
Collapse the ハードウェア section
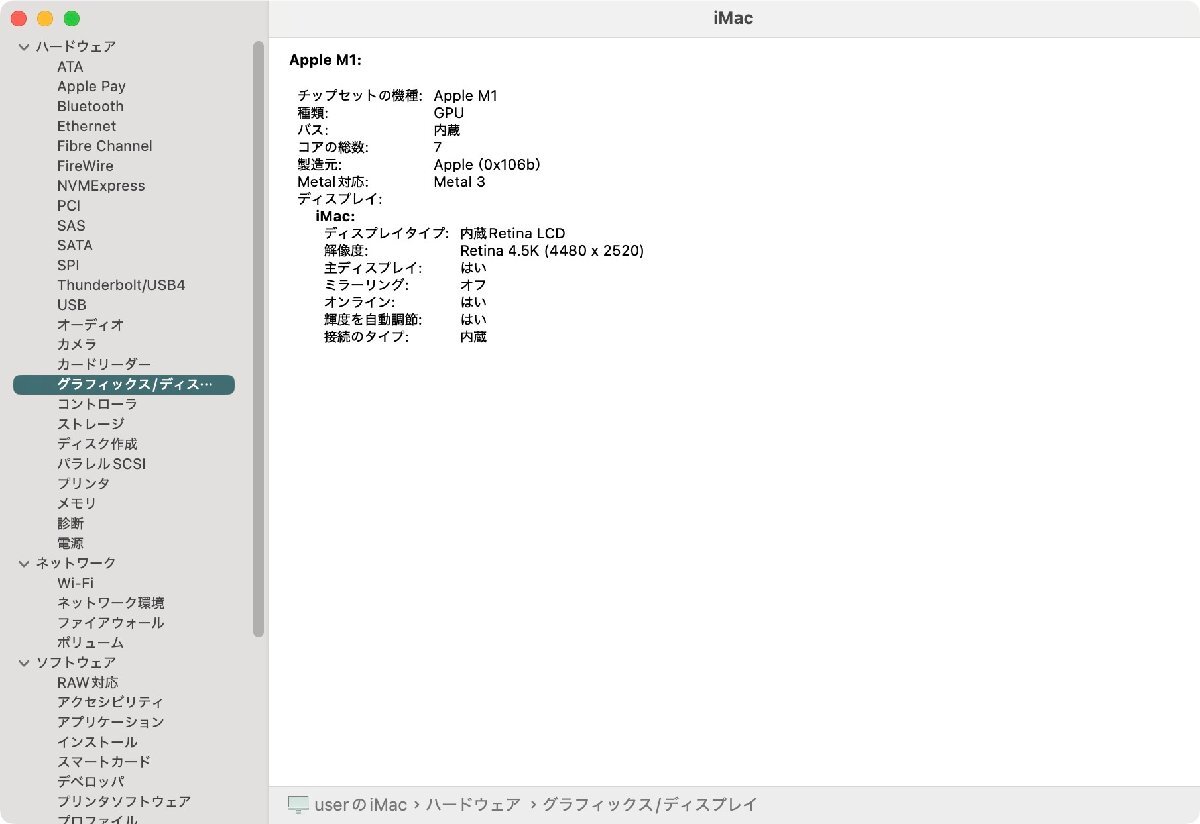(24, 47)
